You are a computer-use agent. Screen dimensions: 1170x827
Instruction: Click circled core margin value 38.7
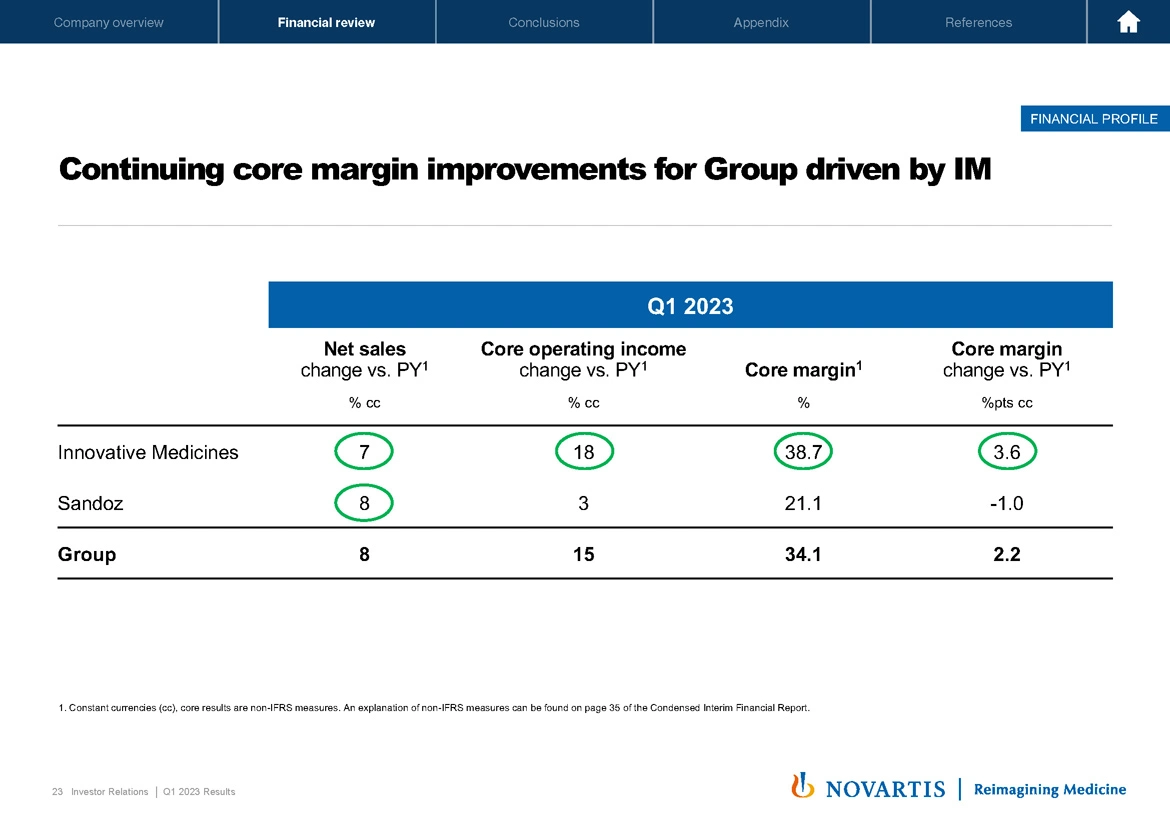tap(803, 452)
